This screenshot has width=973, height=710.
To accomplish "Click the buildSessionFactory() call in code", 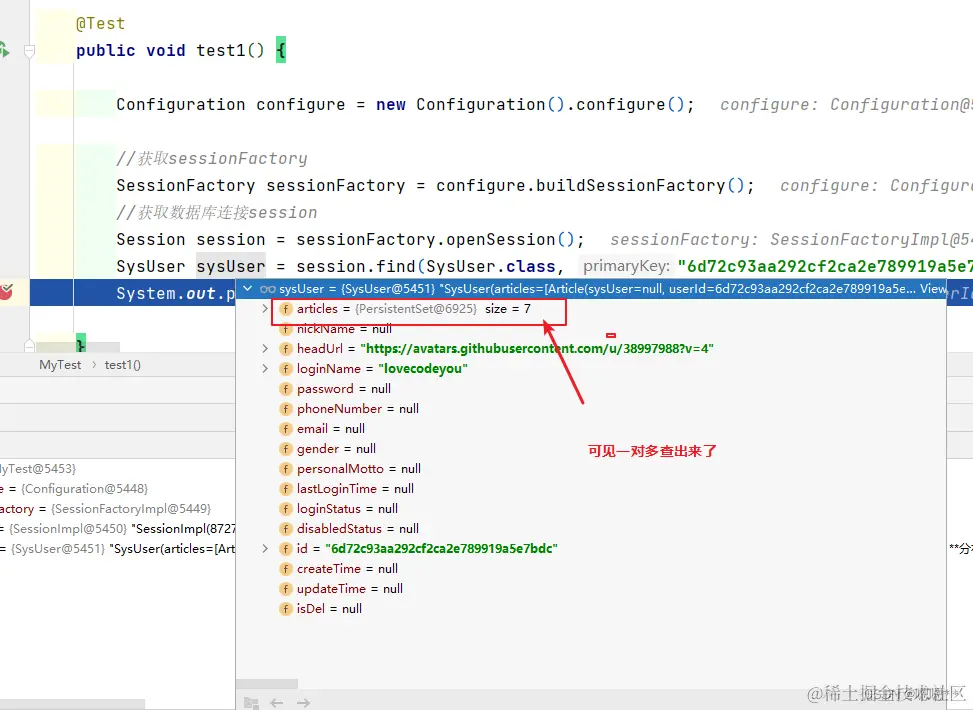I will click(640, 186).
